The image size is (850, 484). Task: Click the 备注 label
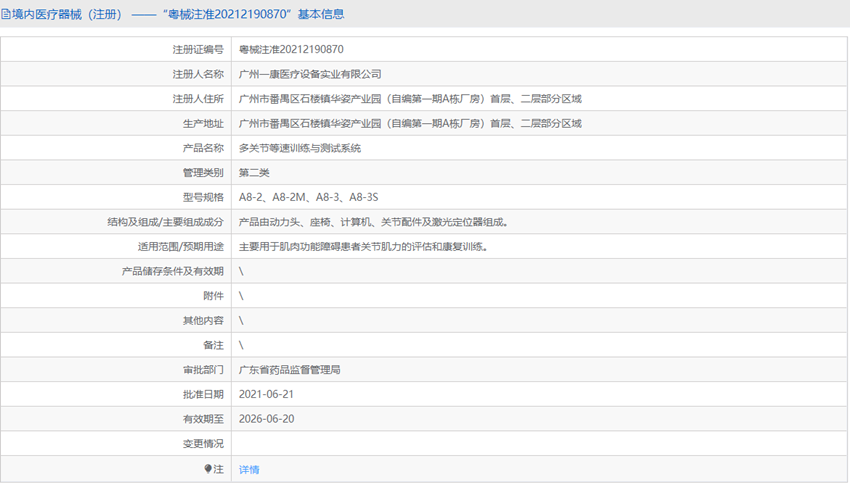click(213, 345)
